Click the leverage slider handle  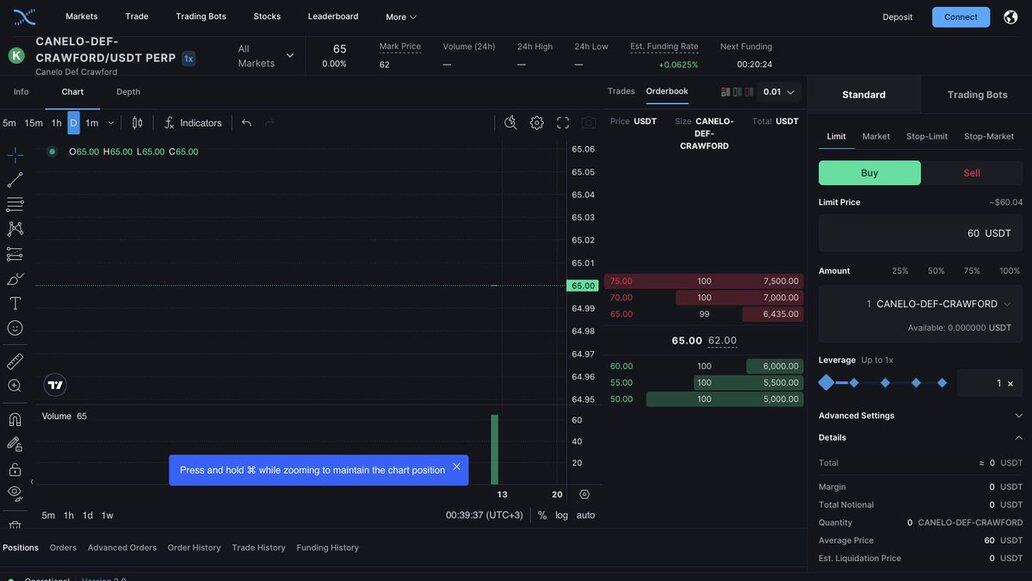[827, 382]
